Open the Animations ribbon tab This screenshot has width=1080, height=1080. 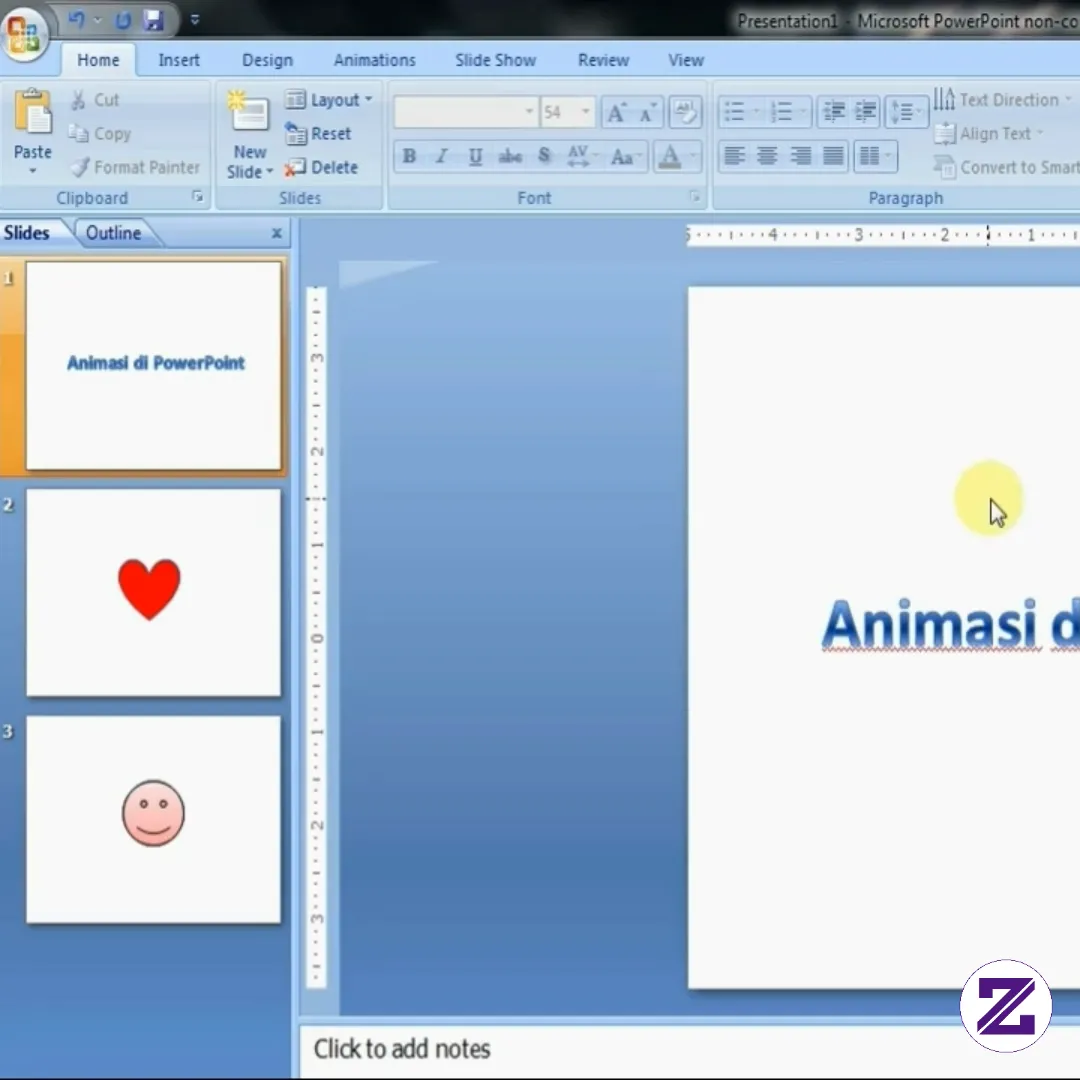point(375,60)
